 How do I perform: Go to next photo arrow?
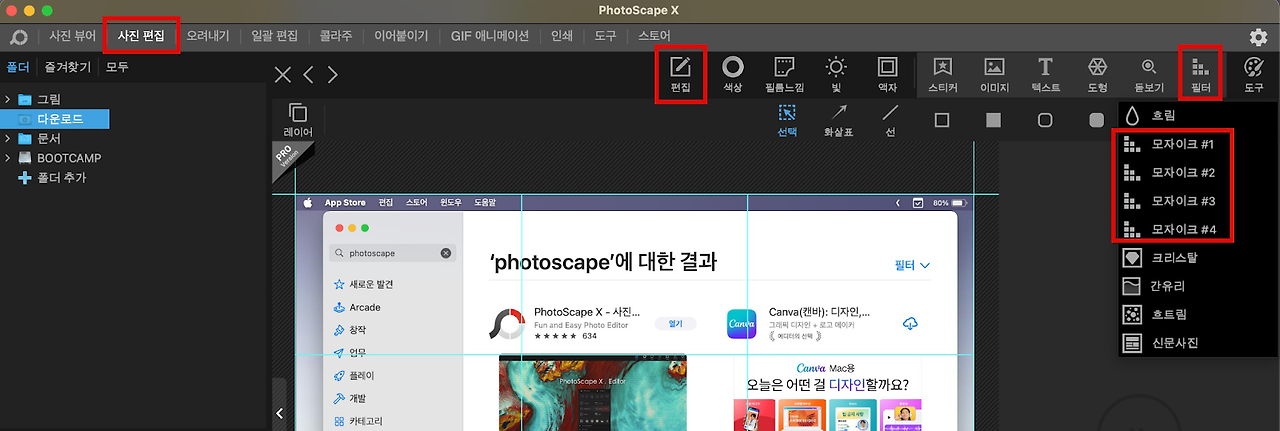(x=333, y=75)
